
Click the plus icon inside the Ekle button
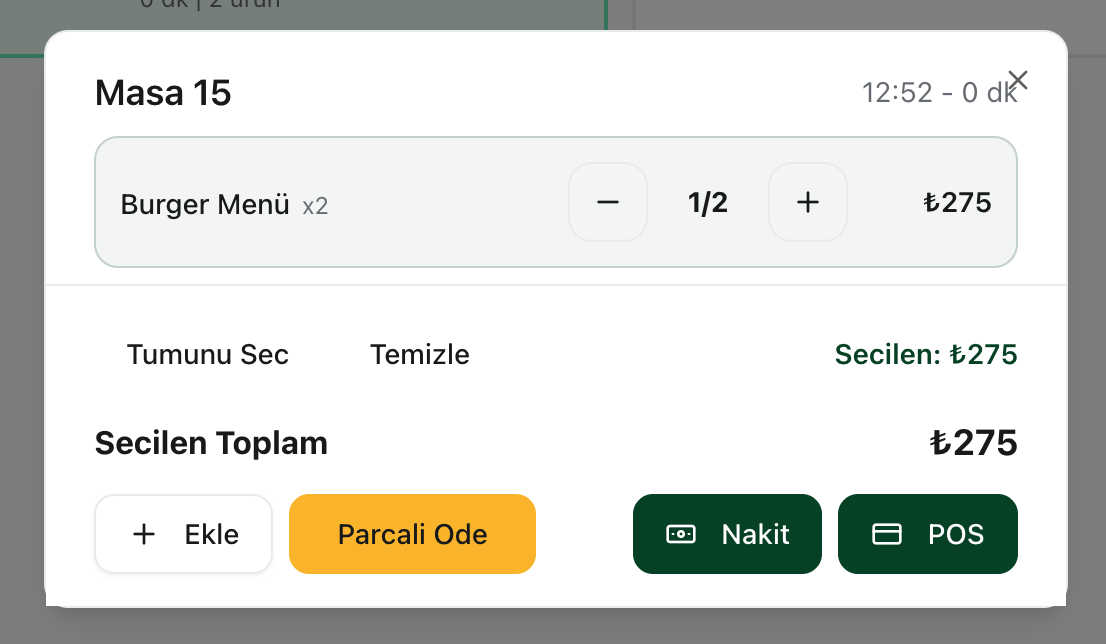pos(144,534)
